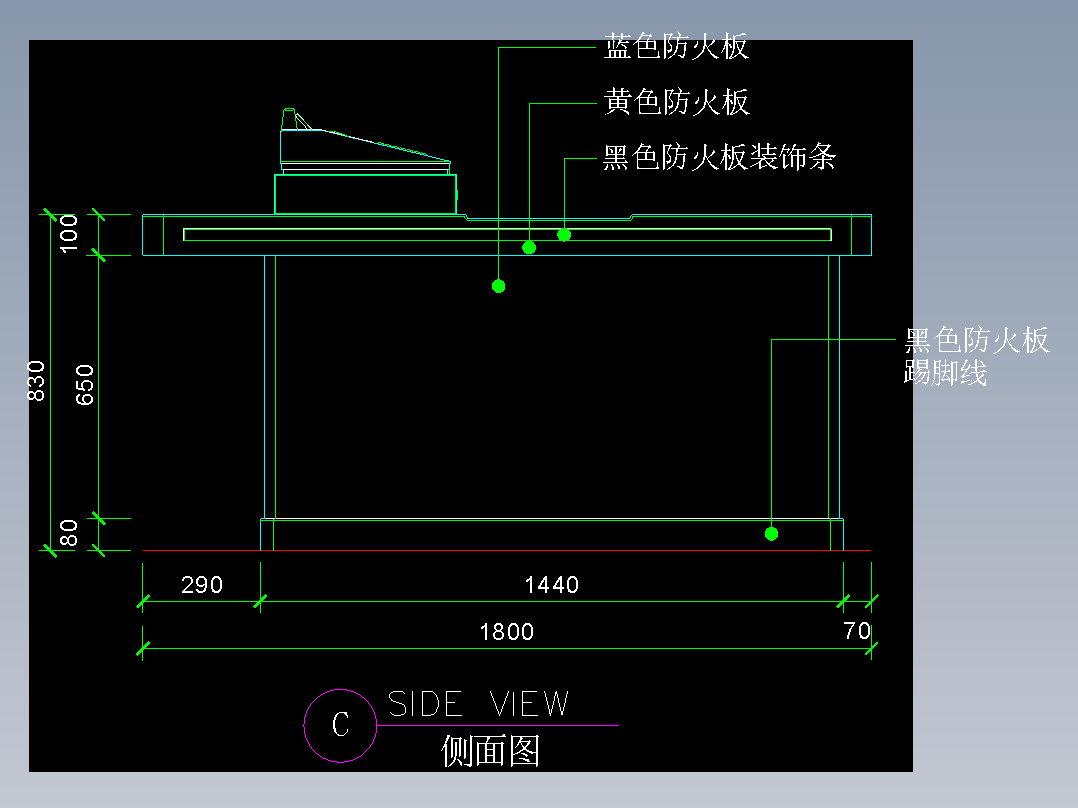Viewport: 1078px width, 808px height.
Task: Click the cash register drawing on counter
Action: click(366, 161)
